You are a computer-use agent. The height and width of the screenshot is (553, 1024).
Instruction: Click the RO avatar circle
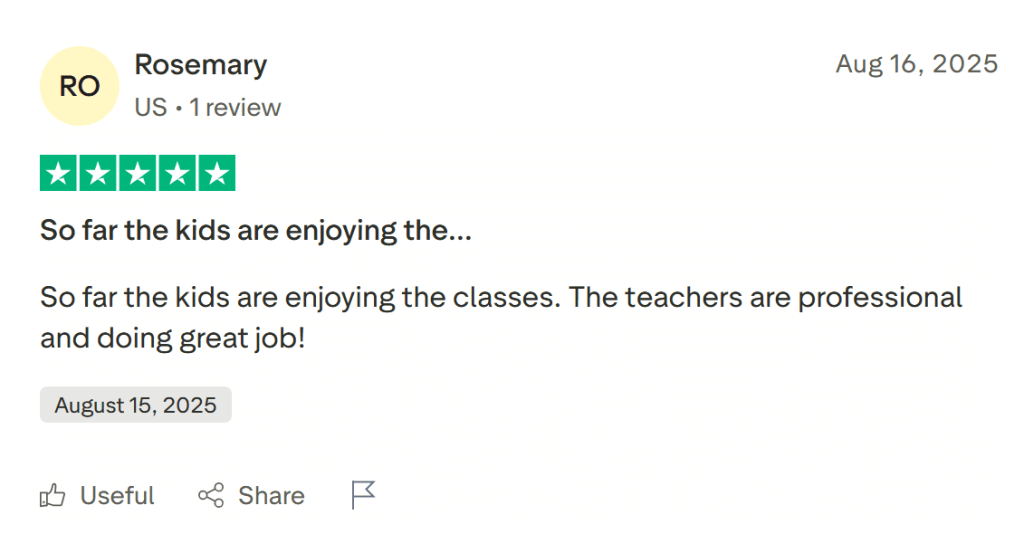coord(79,86)
